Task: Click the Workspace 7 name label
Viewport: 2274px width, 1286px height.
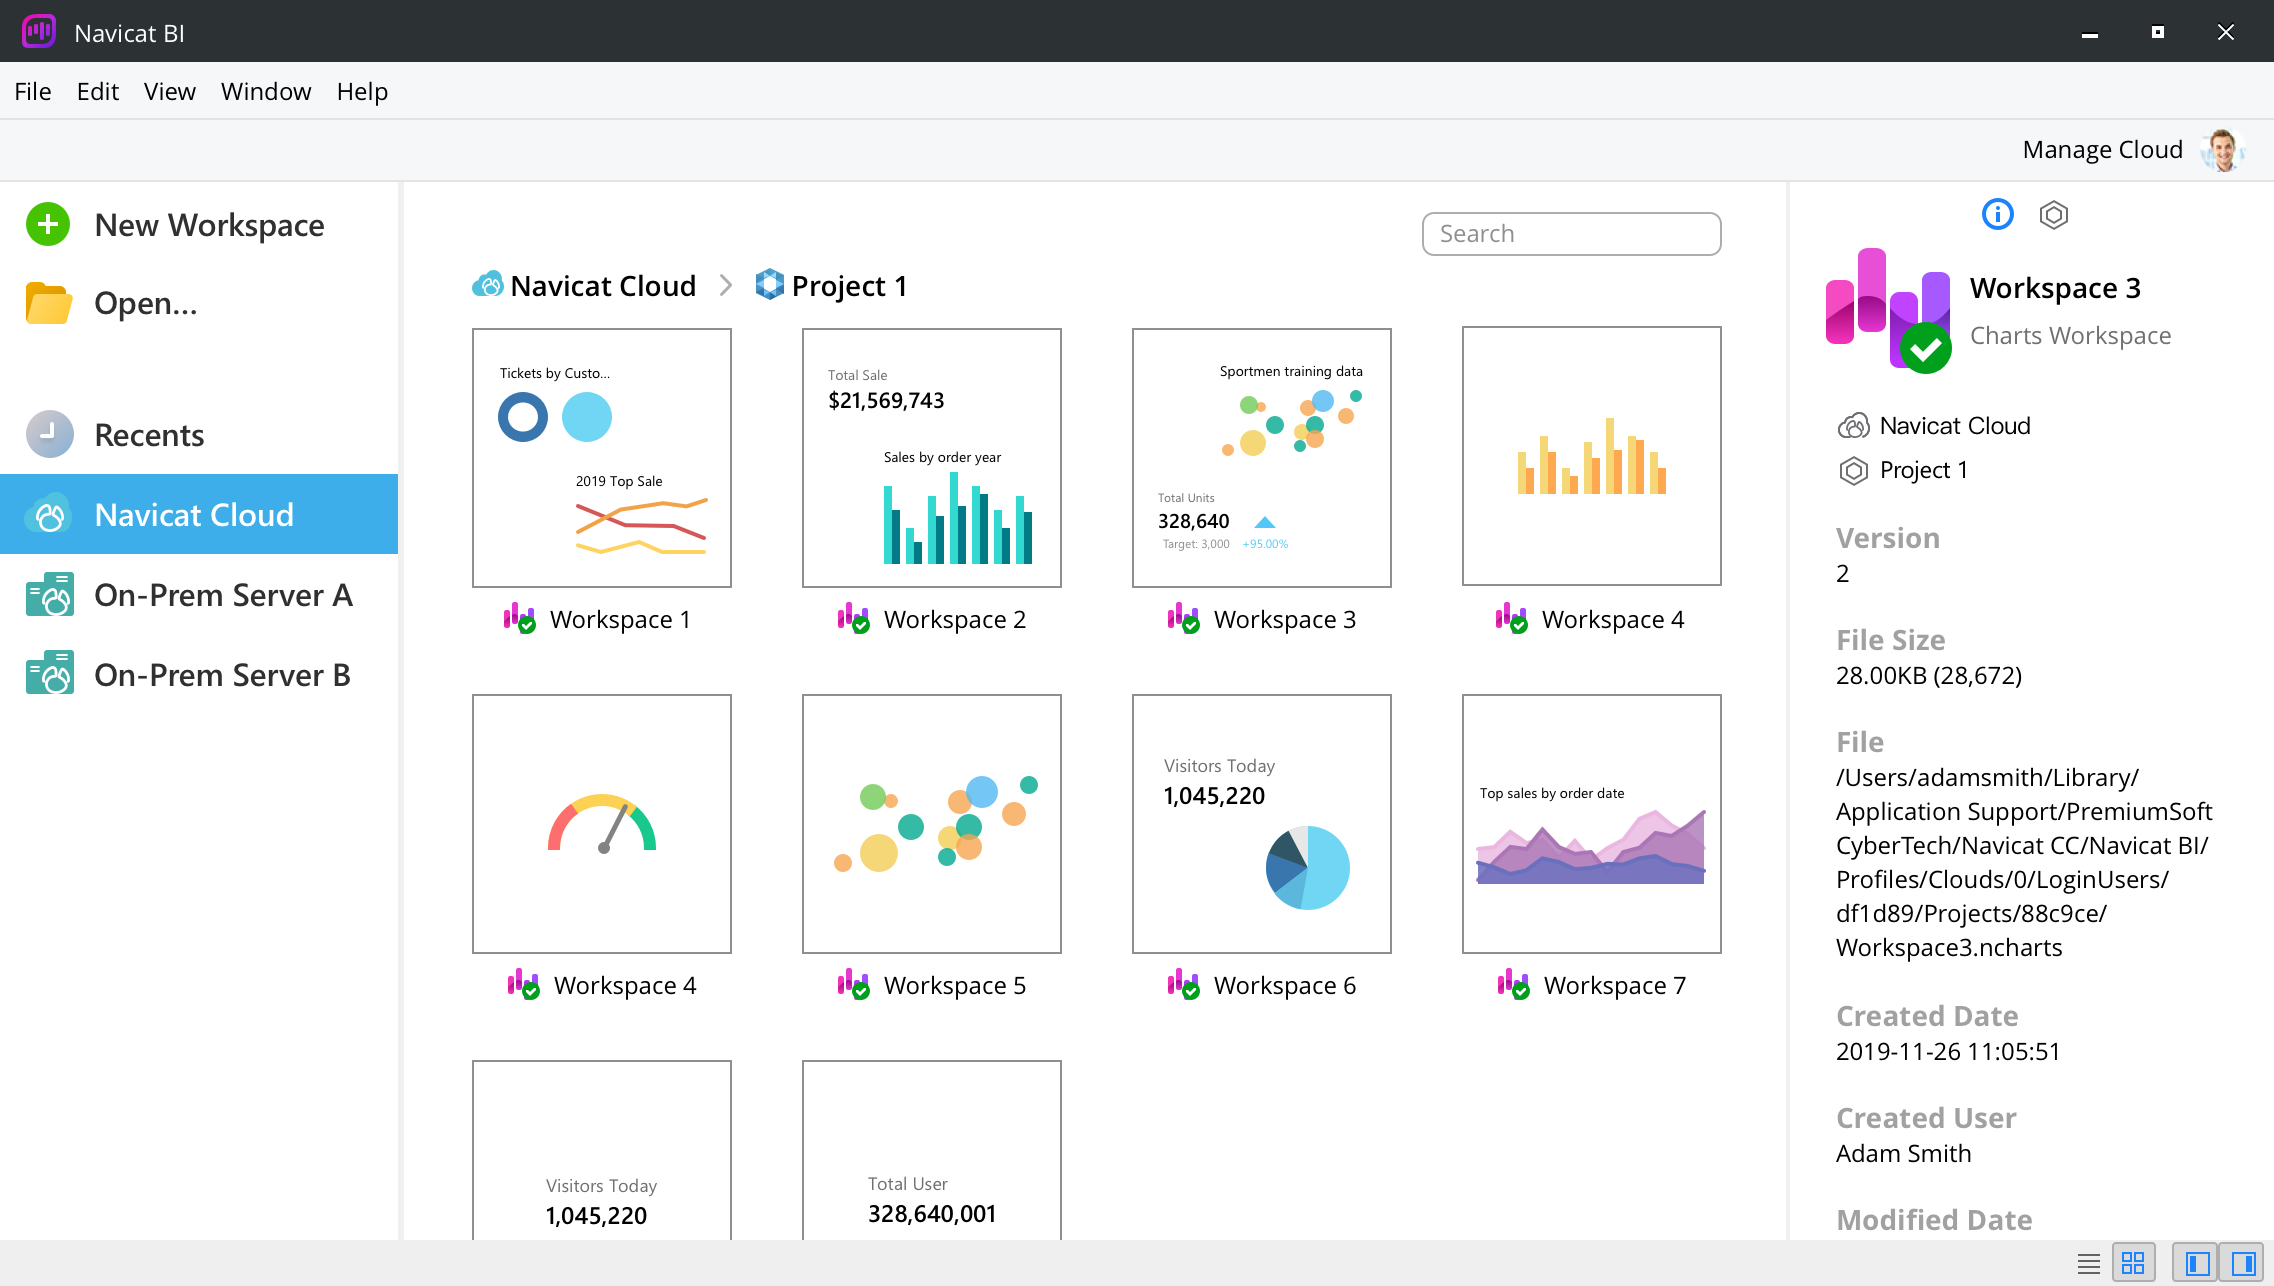Action: coord(1614,985)
